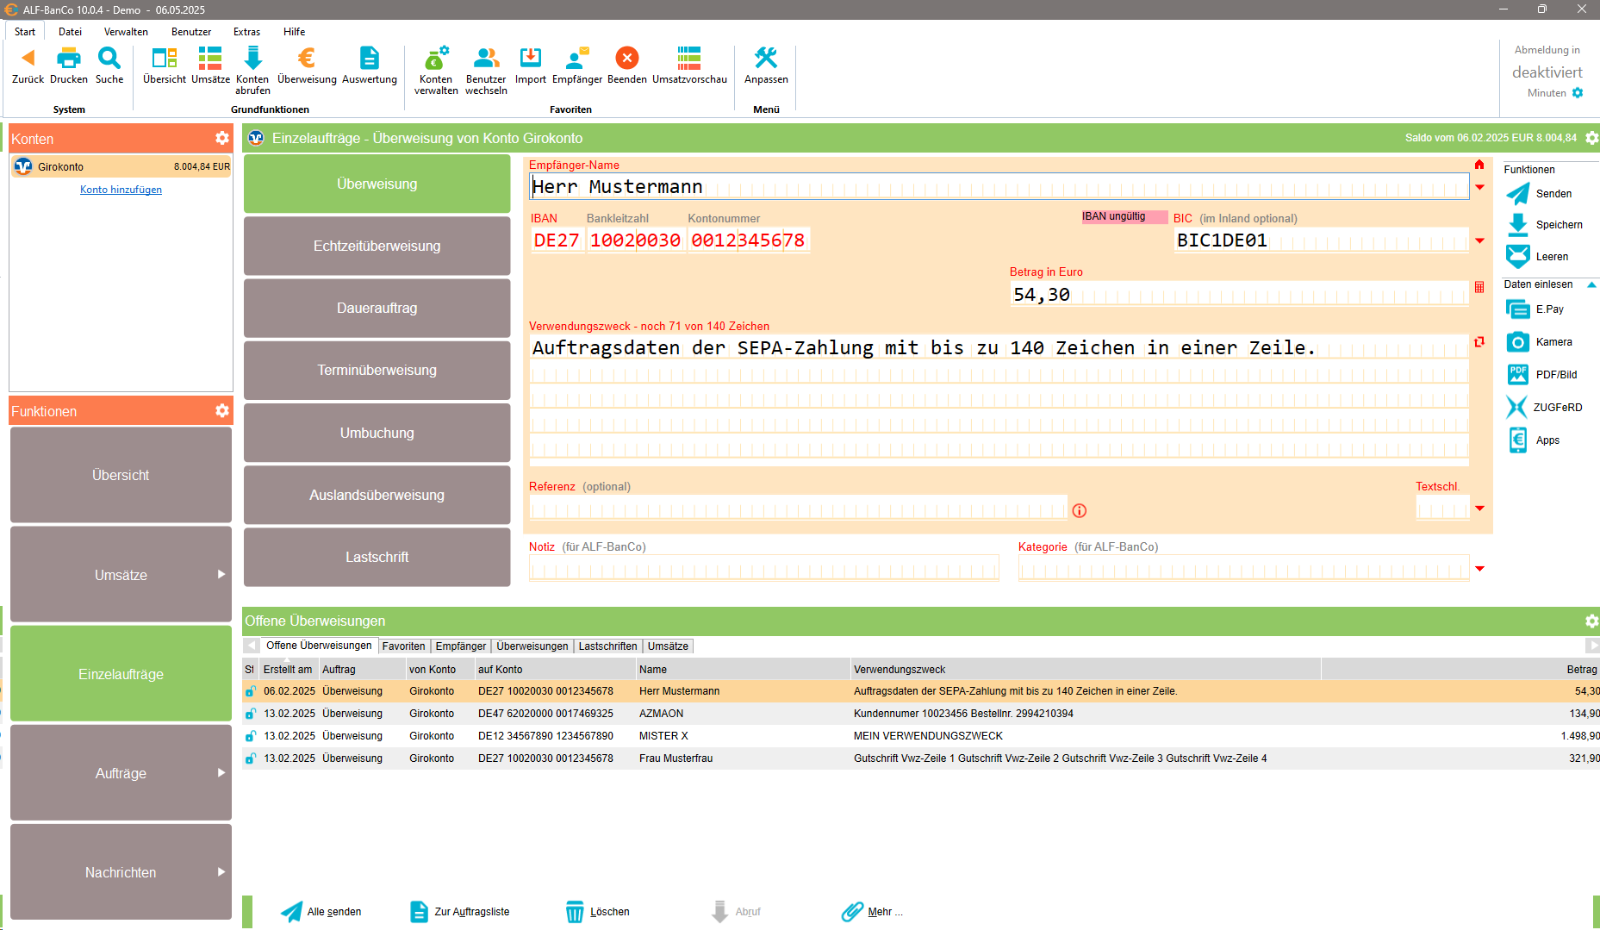Open the calculator icon beside Betrag
Image resolution: width=1600 pixels, height=930 pixels.
[x=1479, y=287]
